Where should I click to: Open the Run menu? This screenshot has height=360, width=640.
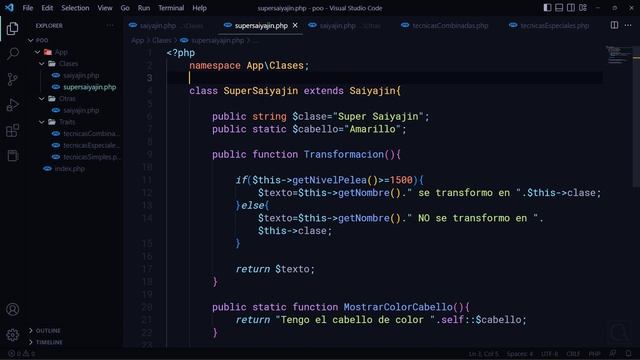point(144,8)
